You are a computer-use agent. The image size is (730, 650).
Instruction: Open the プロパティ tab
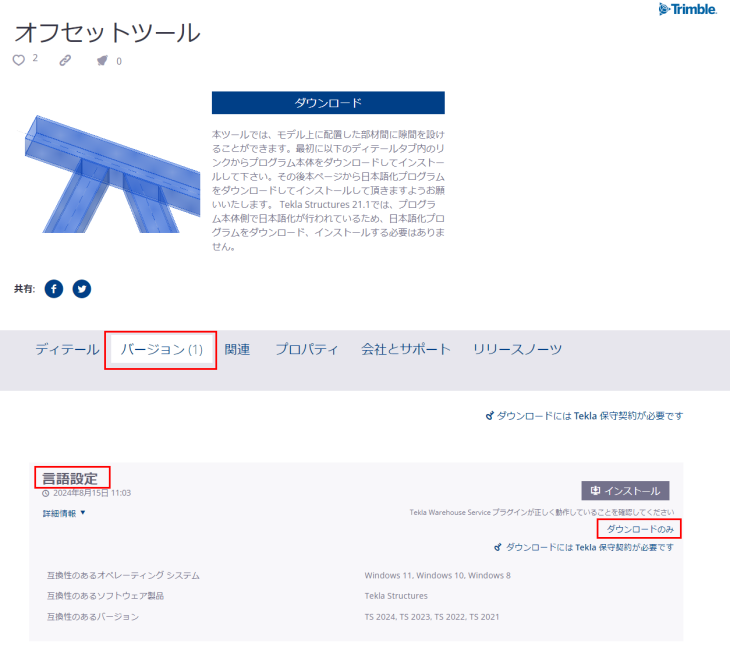point(307,349)
